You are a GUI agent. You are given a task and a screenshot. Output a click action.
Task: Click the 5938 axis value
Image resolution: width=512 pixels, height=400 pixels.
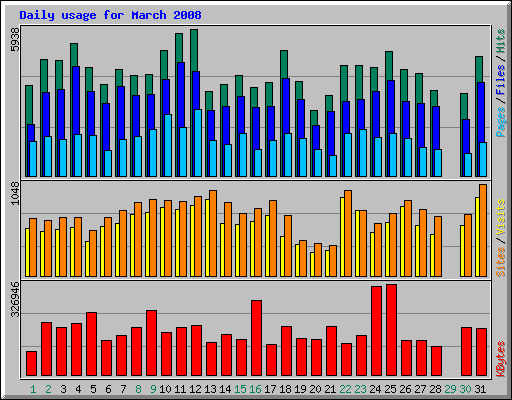tap(15, 39)
